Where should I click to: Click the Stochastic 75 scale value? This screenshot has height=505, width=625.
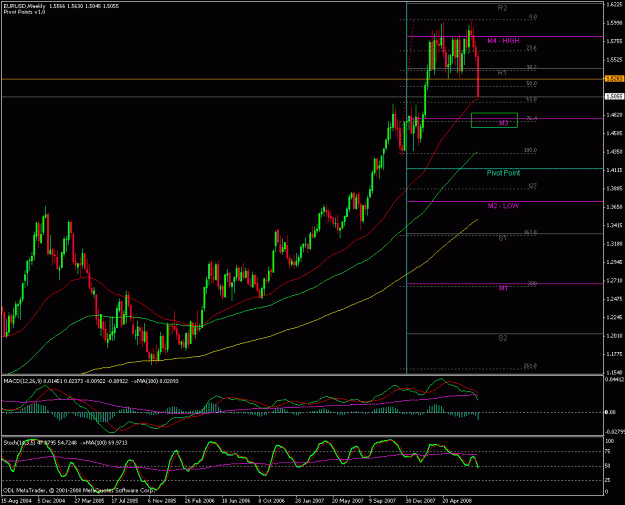pos(609,451)
